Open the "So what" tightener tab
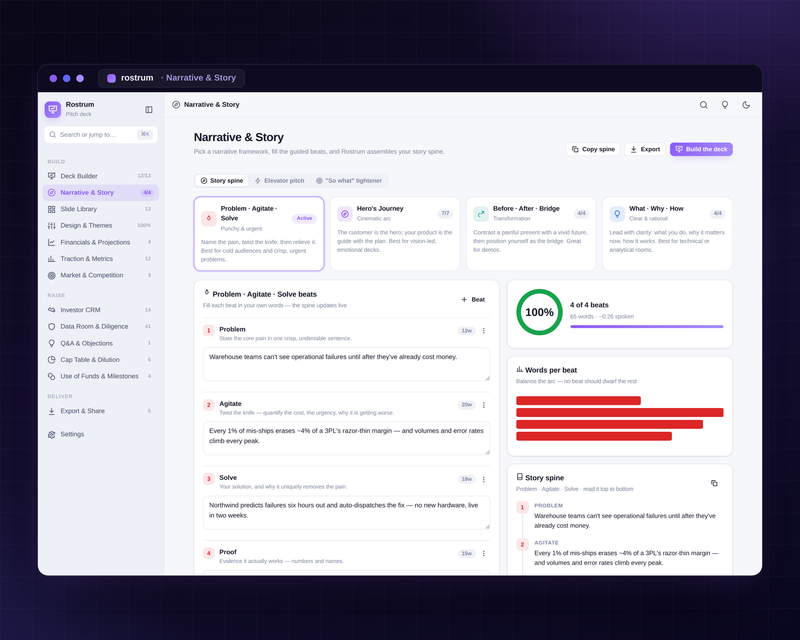 tap(348, 181)
